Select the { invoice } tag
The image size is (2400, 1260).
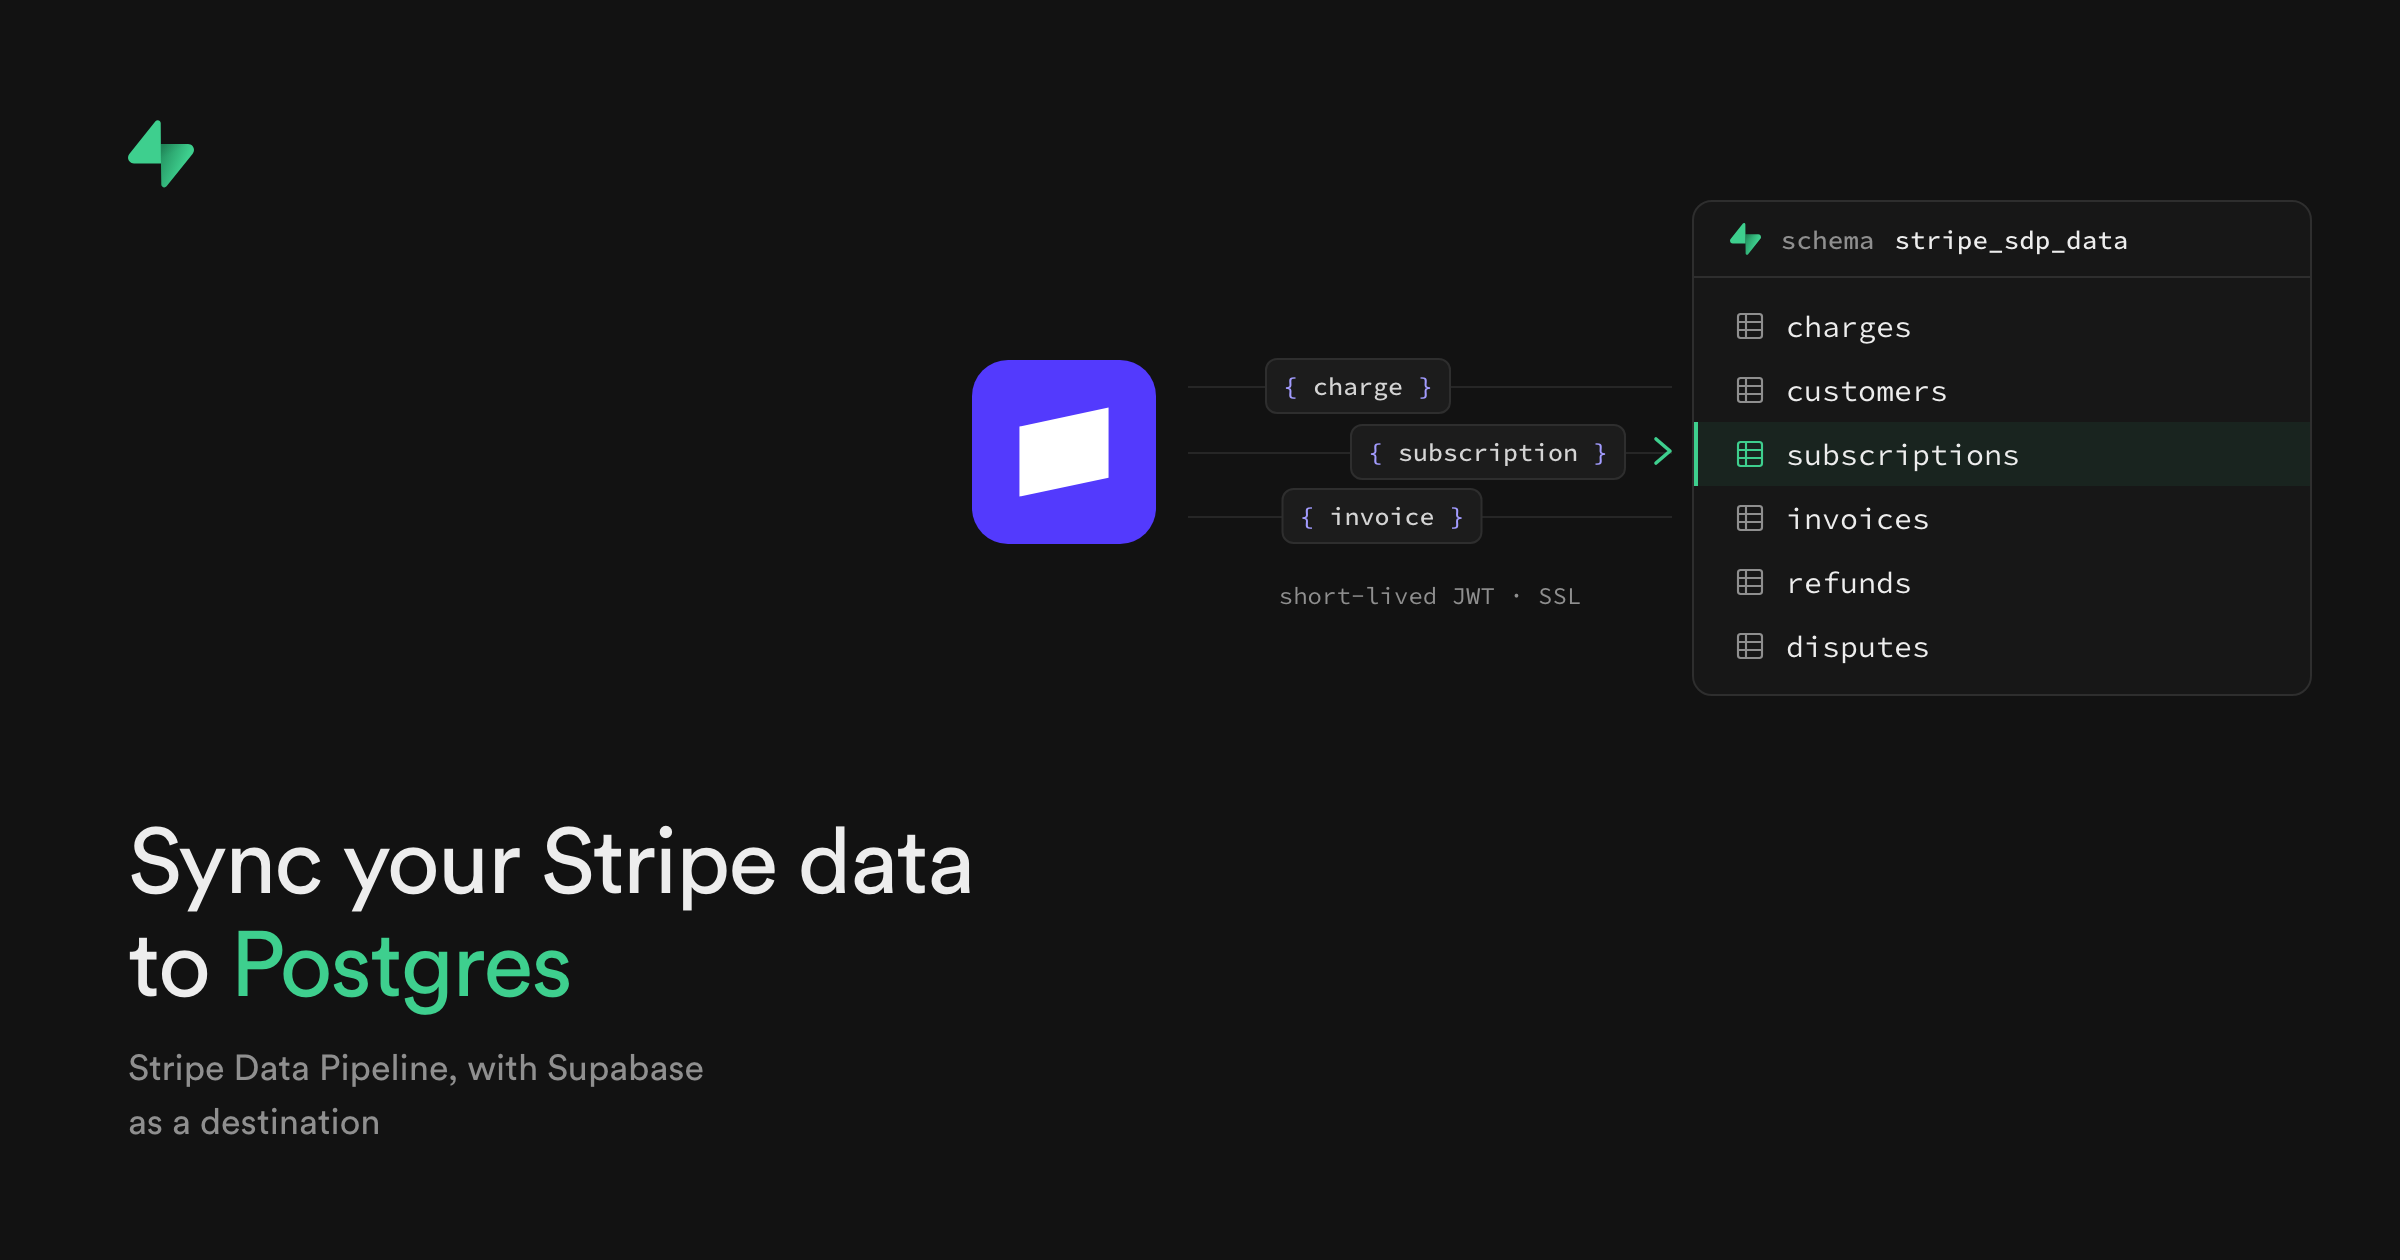click(1382, 516)
